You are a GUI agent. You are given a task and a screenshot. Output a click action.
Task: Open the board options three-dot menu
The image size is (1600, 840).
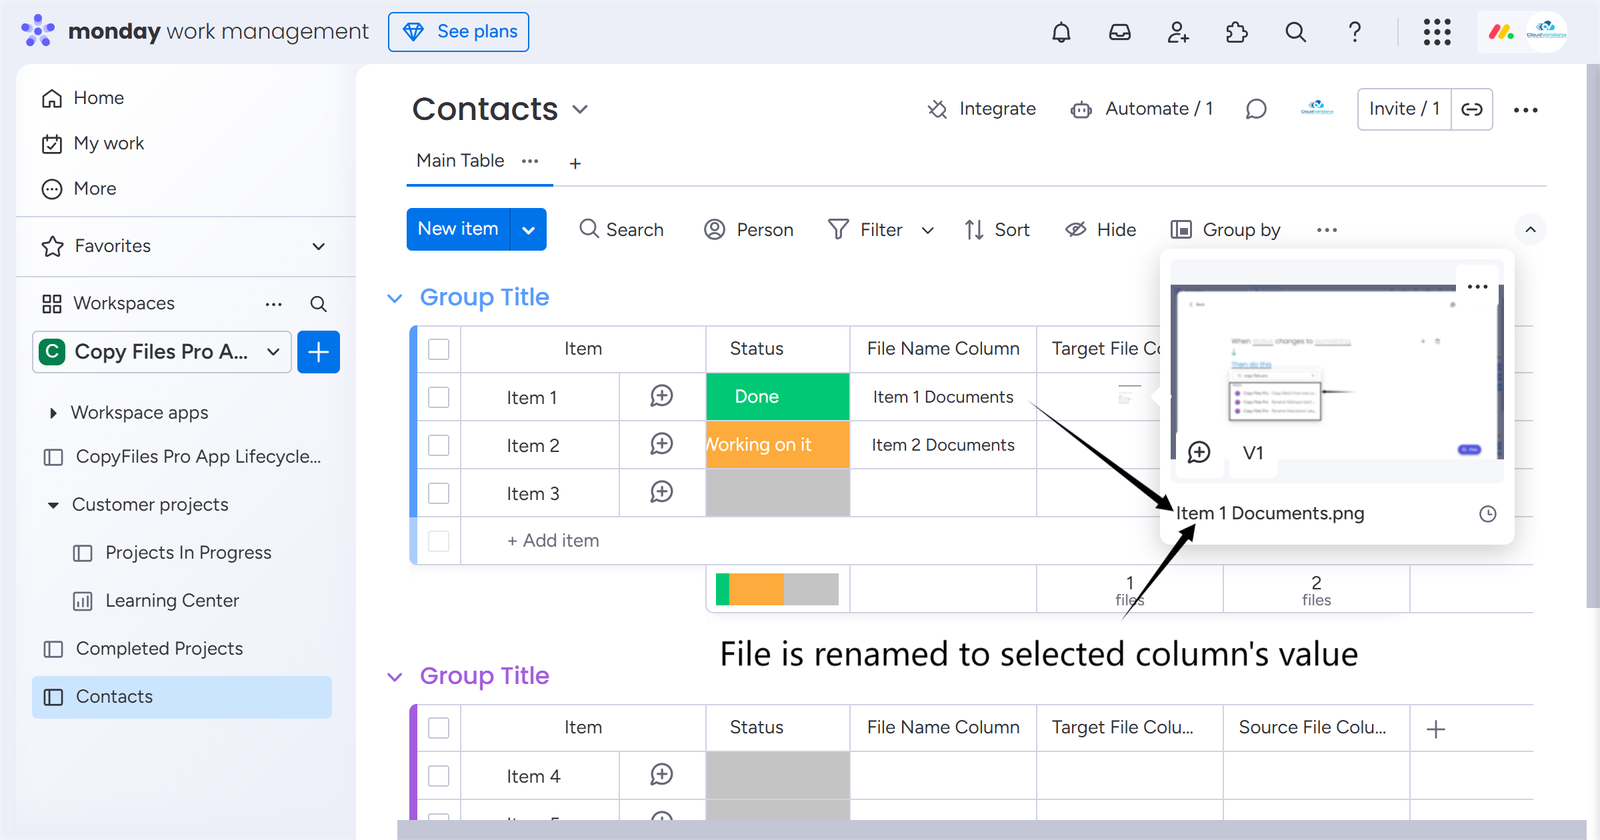[x=1526, y=110]
